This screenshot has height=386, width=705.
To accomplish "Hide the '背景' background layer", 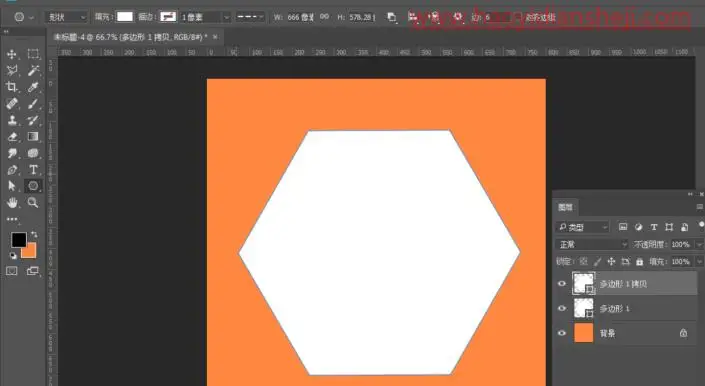I will [562, 333].
